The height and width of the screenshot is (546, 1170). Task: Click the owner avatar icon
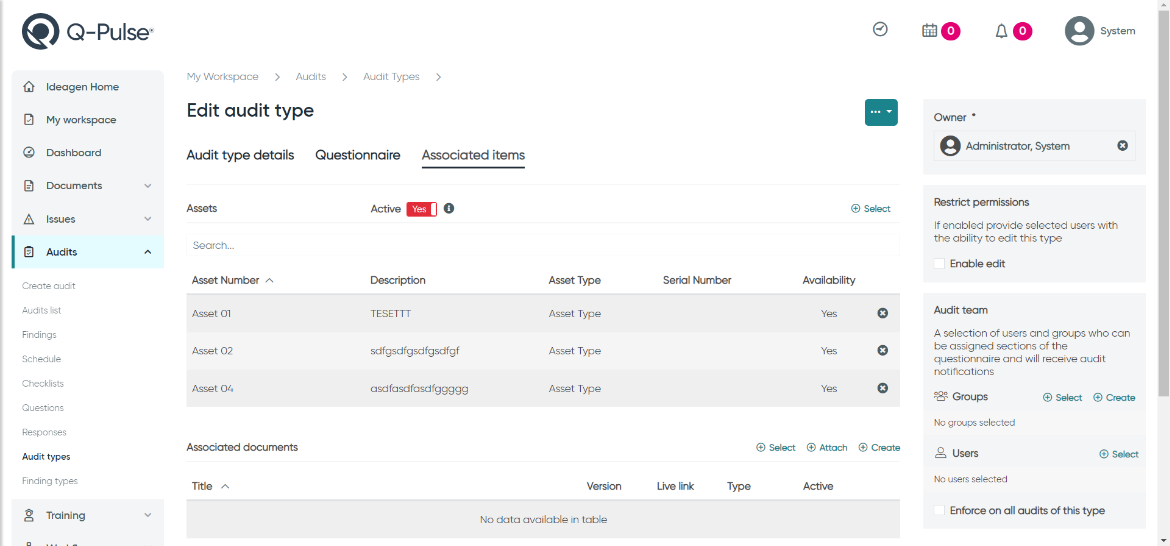(950, 145)
